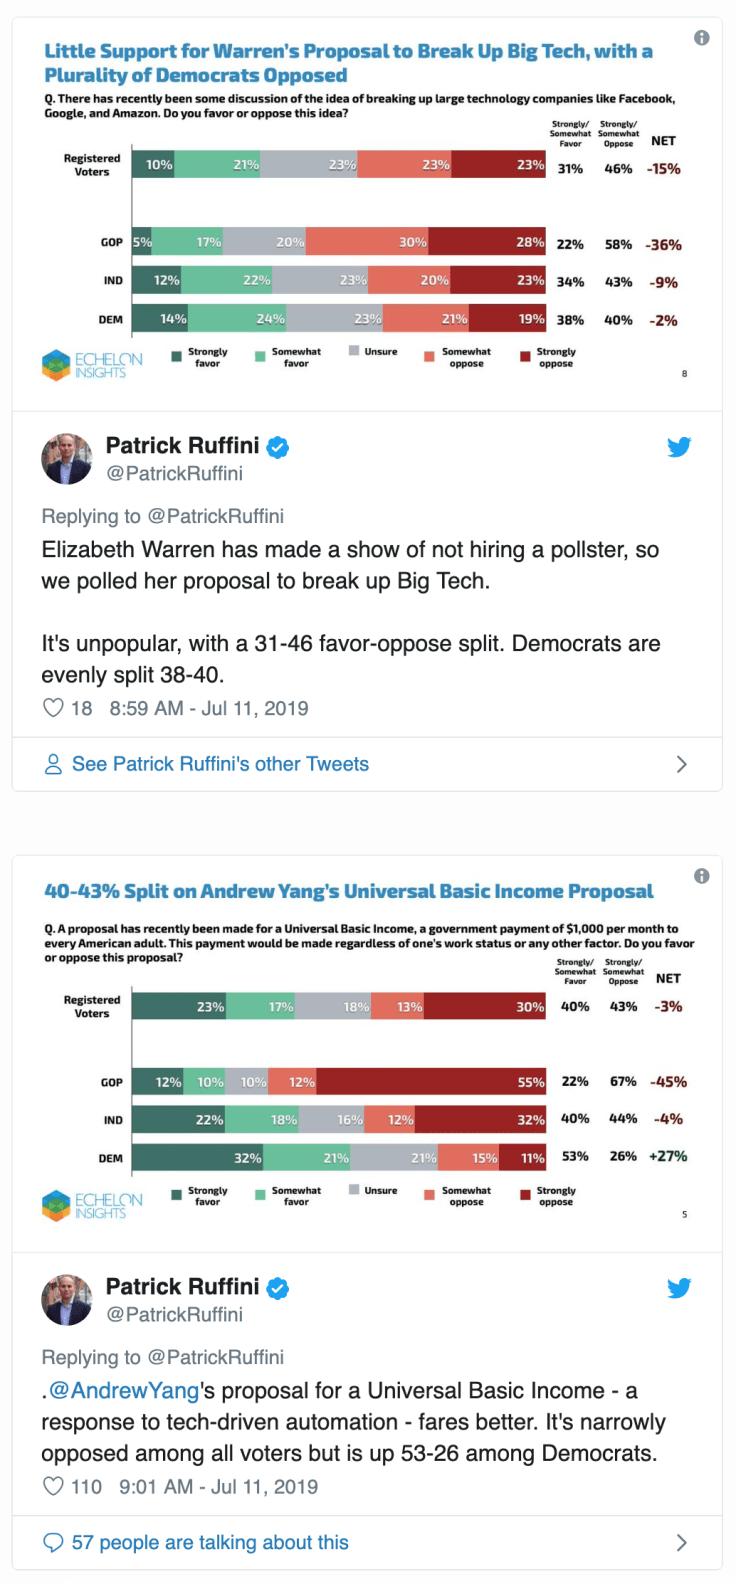Click the verified badge next to Patrick Ruffini
736x1584 pixels.
277,447
